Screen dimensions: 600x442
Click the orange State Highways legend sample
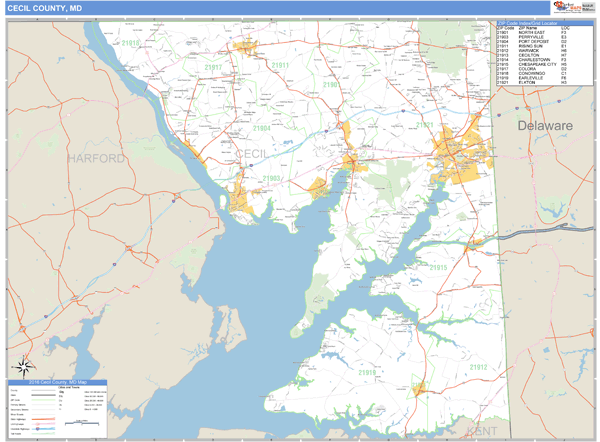43,419
